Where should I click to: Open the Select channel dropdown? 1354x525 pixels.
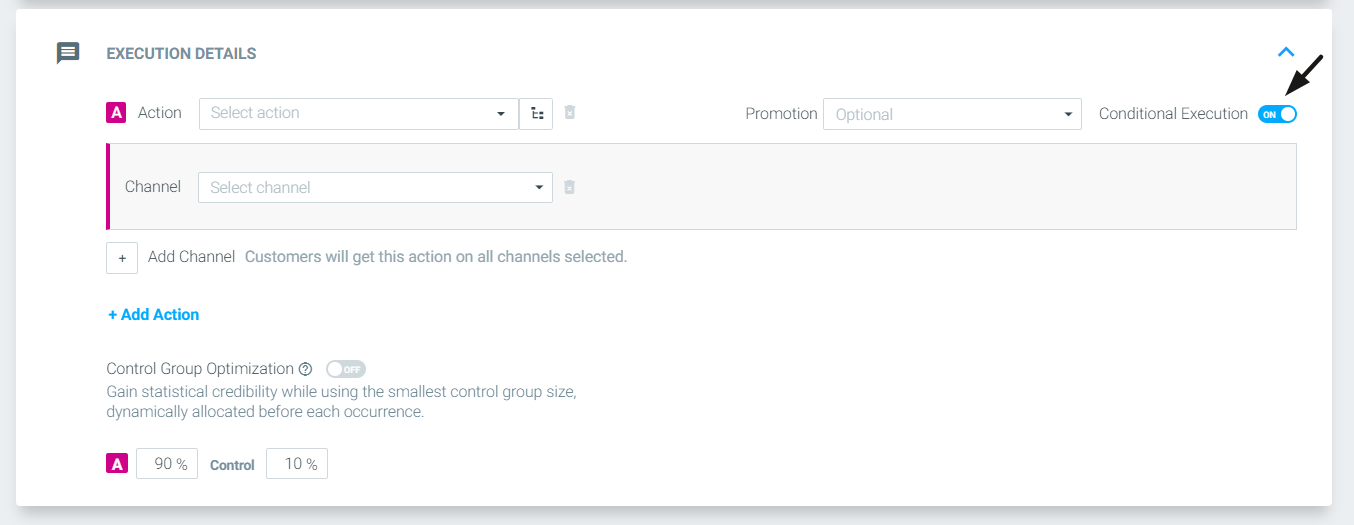coord(375,187)
